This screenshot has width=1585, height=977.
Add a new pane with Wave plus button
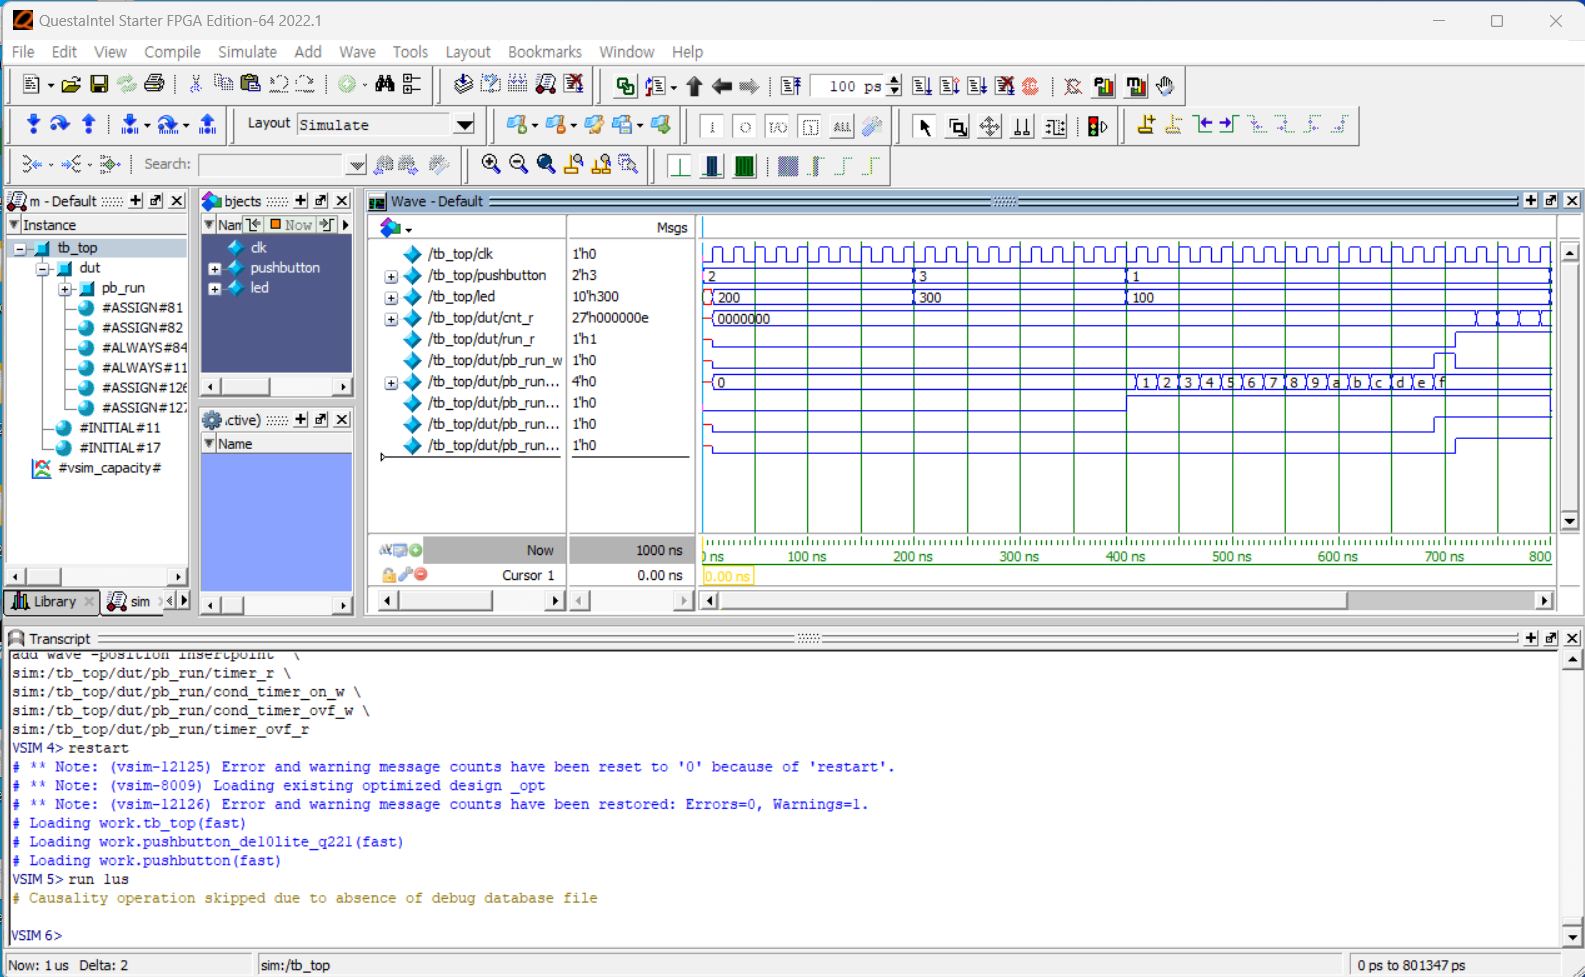click(1530, 201)
